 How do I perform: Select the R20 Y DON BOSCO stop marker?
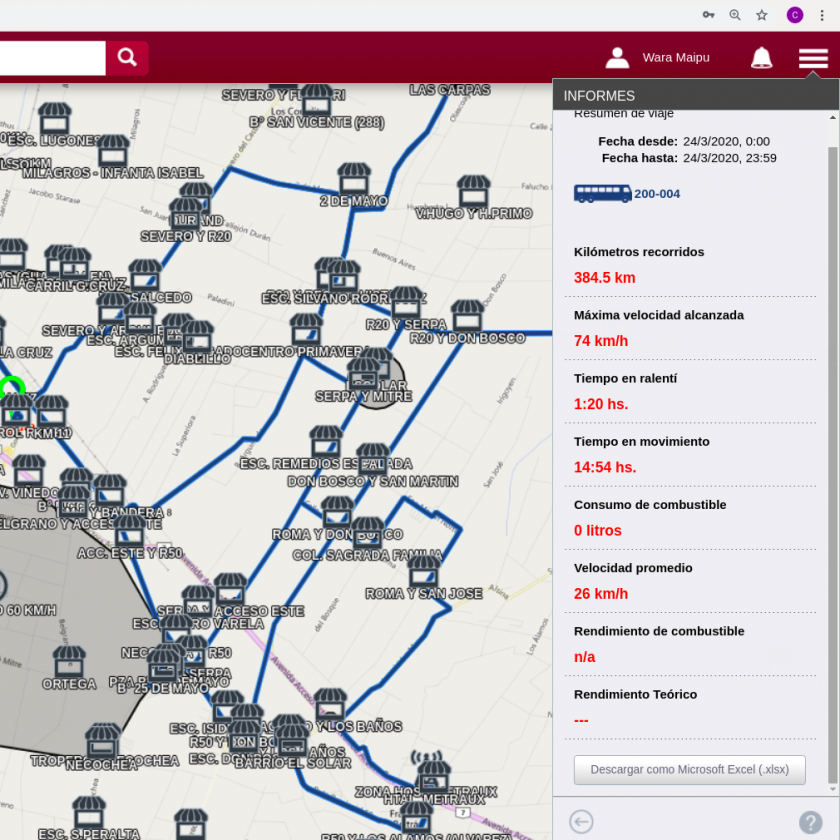[x=467, y=316]
